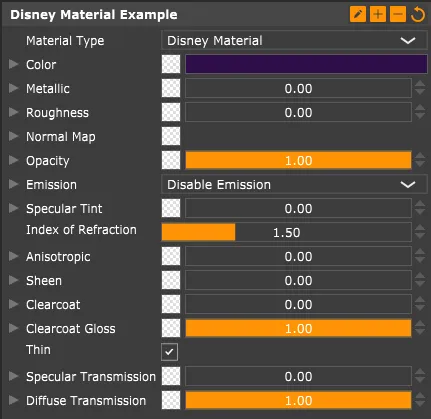Click the Roughness stepper arrows

point(420,112)
